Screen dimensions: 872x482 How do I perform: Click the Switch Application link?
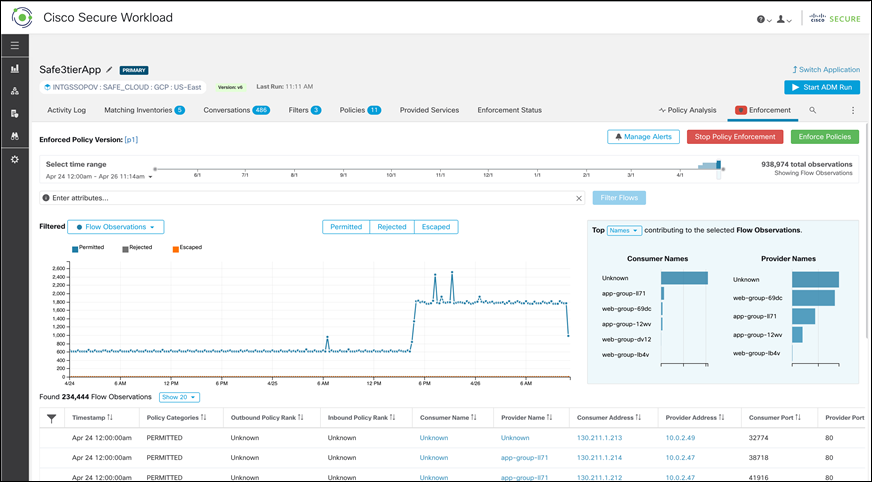coord(826,69)
